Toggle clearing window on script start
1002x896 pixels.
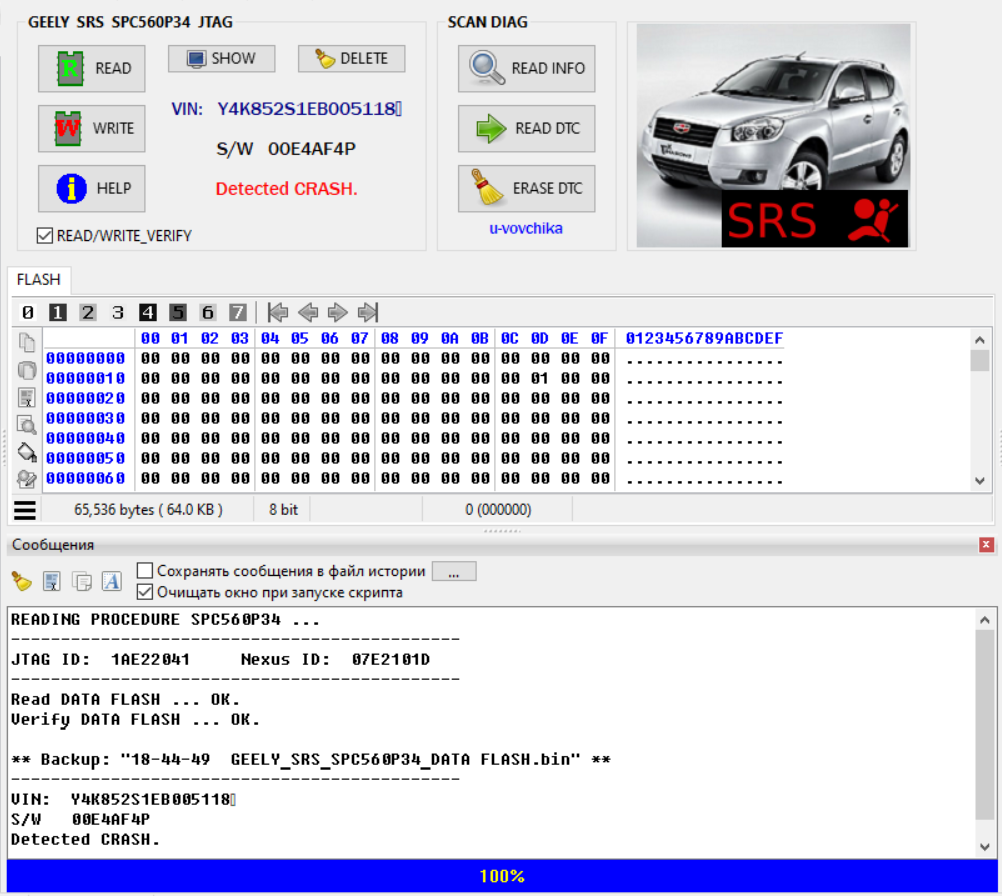(x=145, y=592)
